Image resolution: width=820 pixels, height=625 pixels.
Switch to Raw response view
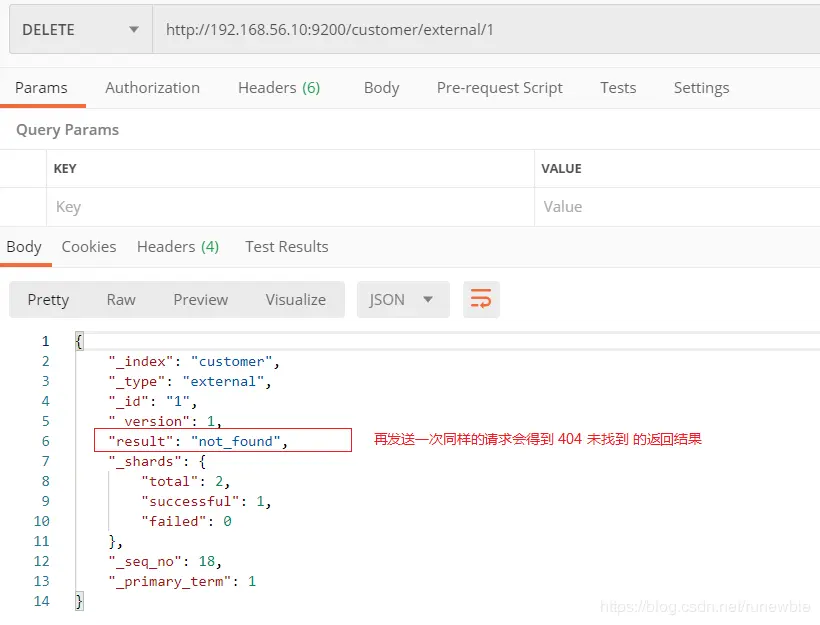[121, 300]
